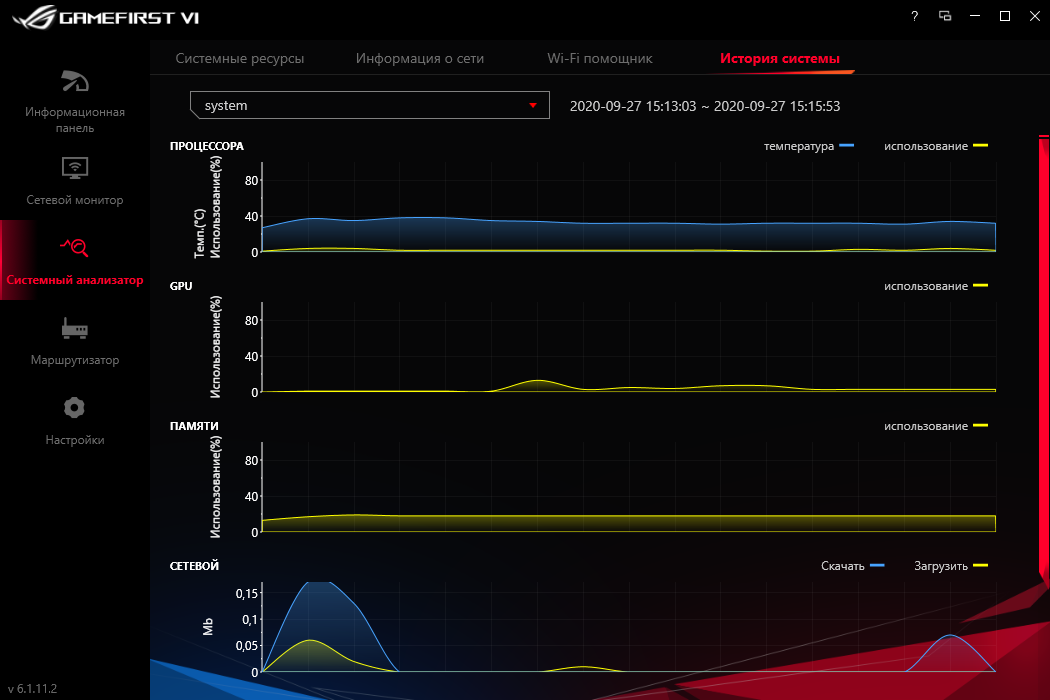
Task: Select the История системы tab
Action: [x=779, y=58]
